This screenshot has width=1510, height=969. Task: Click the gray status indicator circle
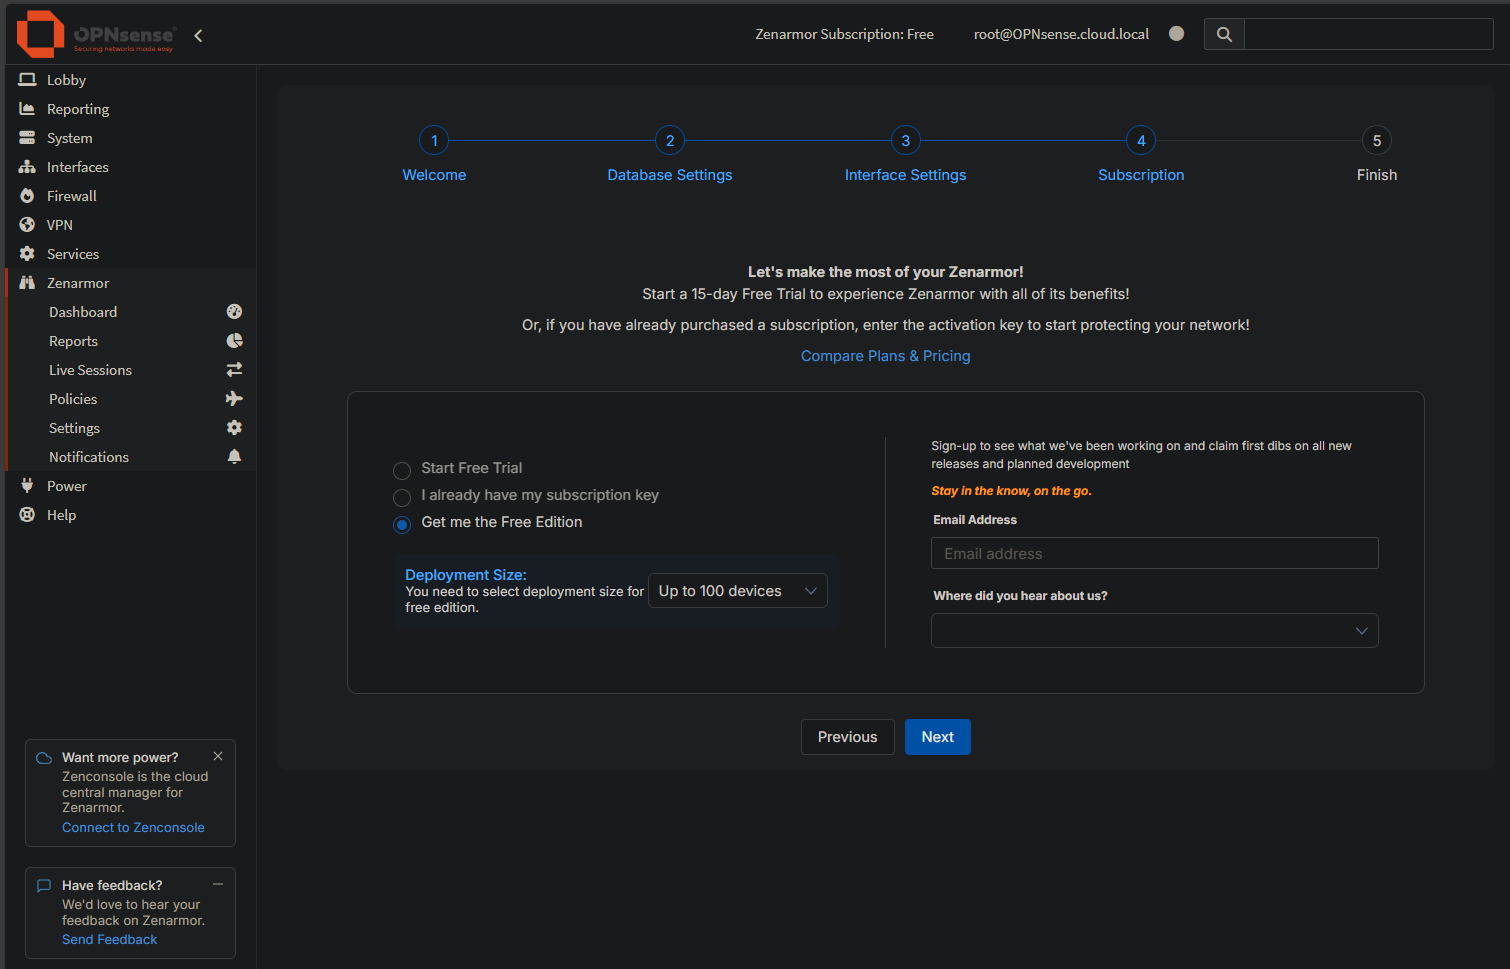[1177, 33]
